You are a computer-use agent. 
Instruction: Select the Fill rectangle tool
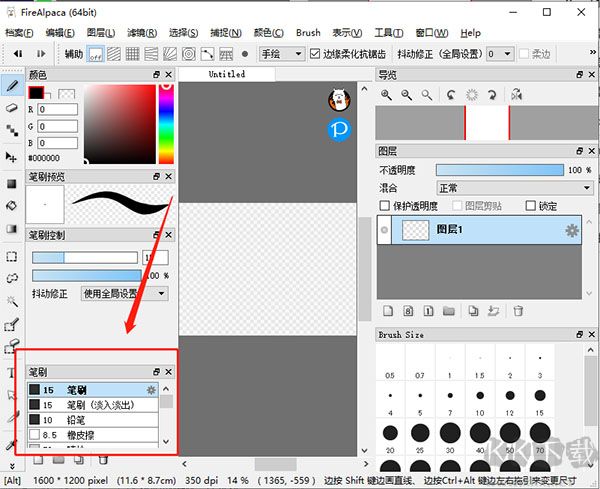[11, 184]
